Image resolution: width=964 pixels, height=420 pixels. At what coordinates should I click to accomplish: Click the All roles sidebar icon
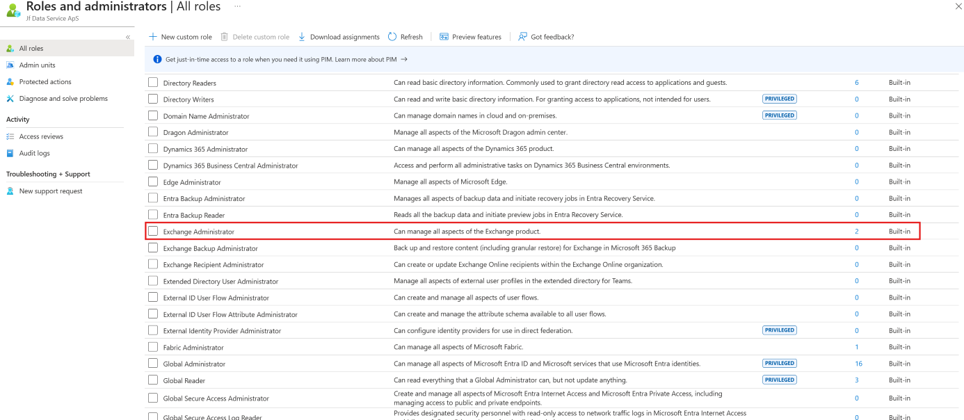(10, 49)
